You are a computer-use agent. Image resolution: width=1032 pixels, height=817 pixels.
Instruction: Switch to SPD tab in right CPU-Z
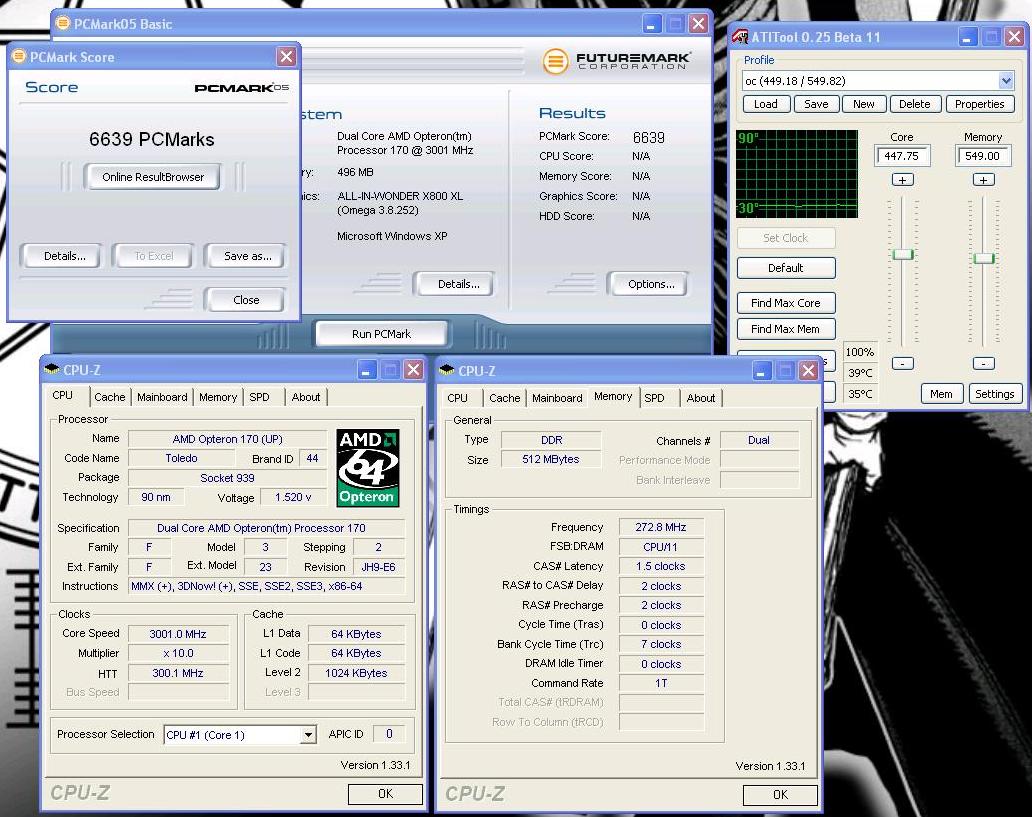[x=654, y=398]
